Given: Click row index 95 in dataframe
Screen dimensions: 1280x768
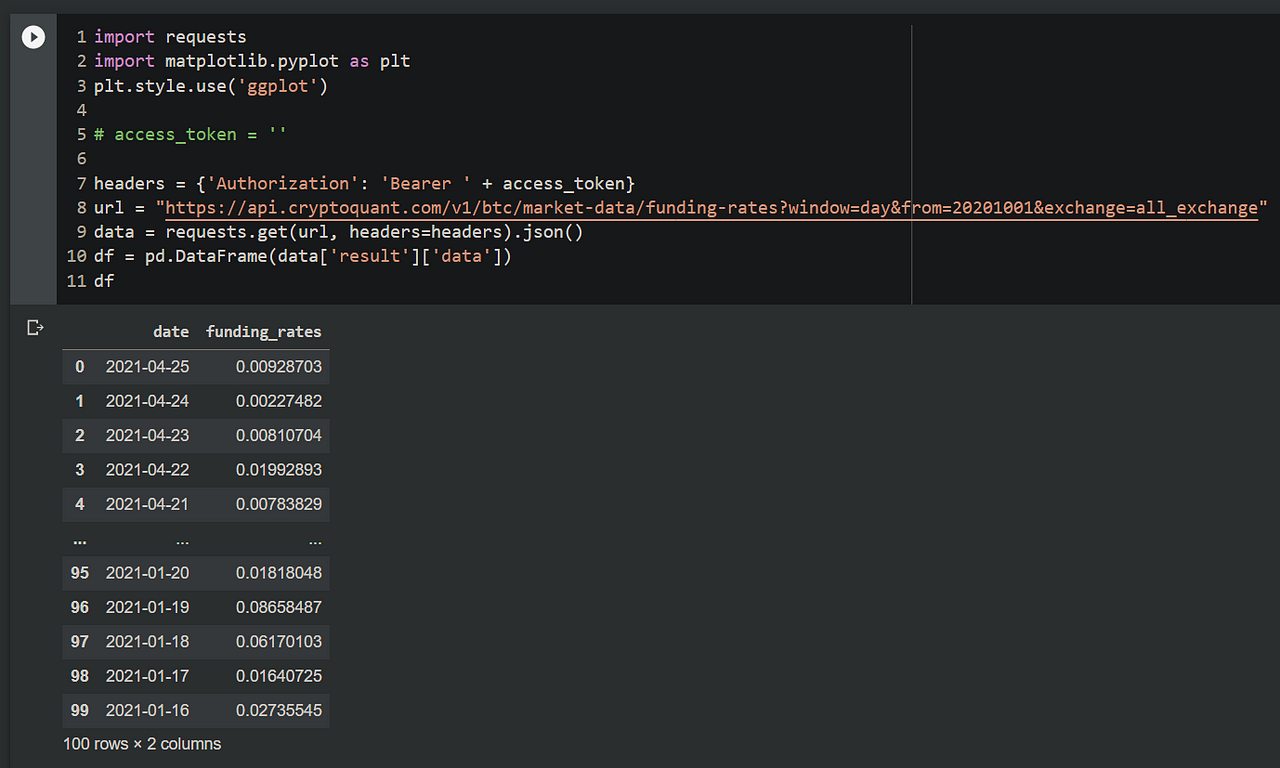Looking at the screenshot, I should click(x=80, y=573).
